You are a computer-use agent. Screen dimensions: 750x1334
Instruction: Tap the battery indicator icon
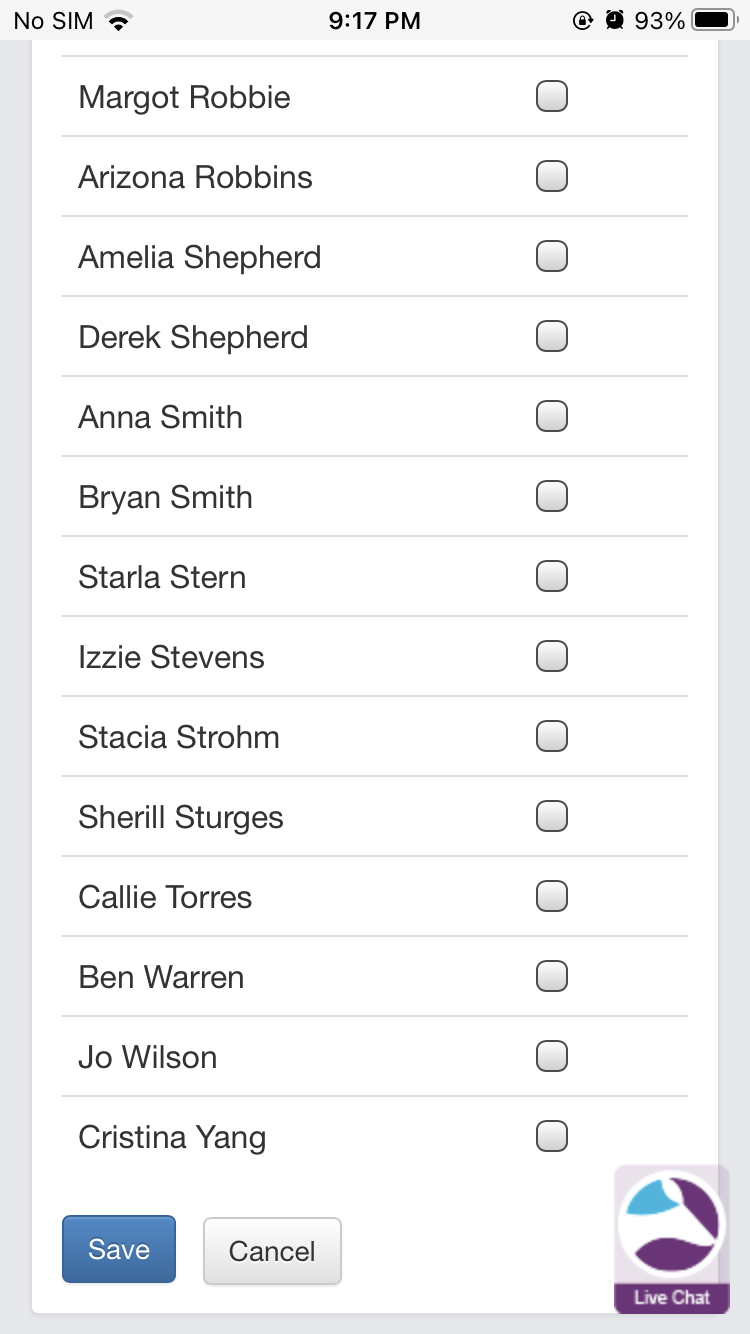(714, 20)
